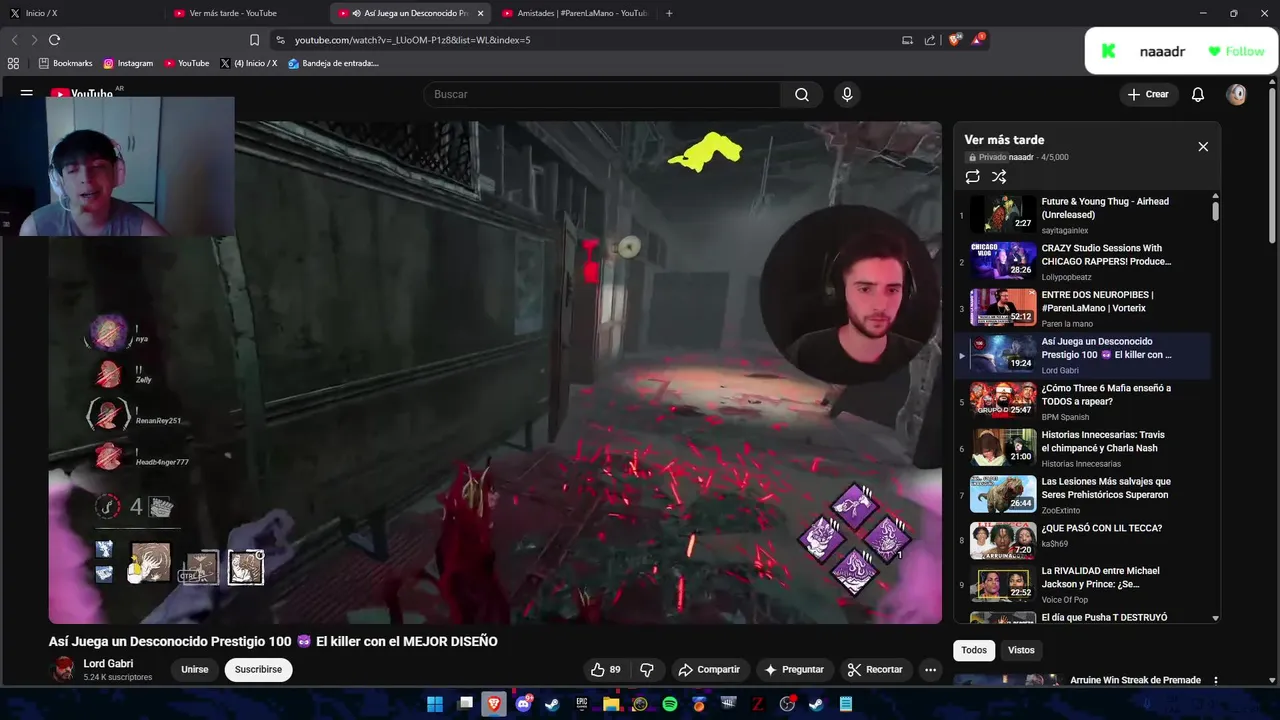The height and width of the screenshot is (720, 1280).
Task: Open File Explorer from the taskbar
Action: [x=611, y=704]
